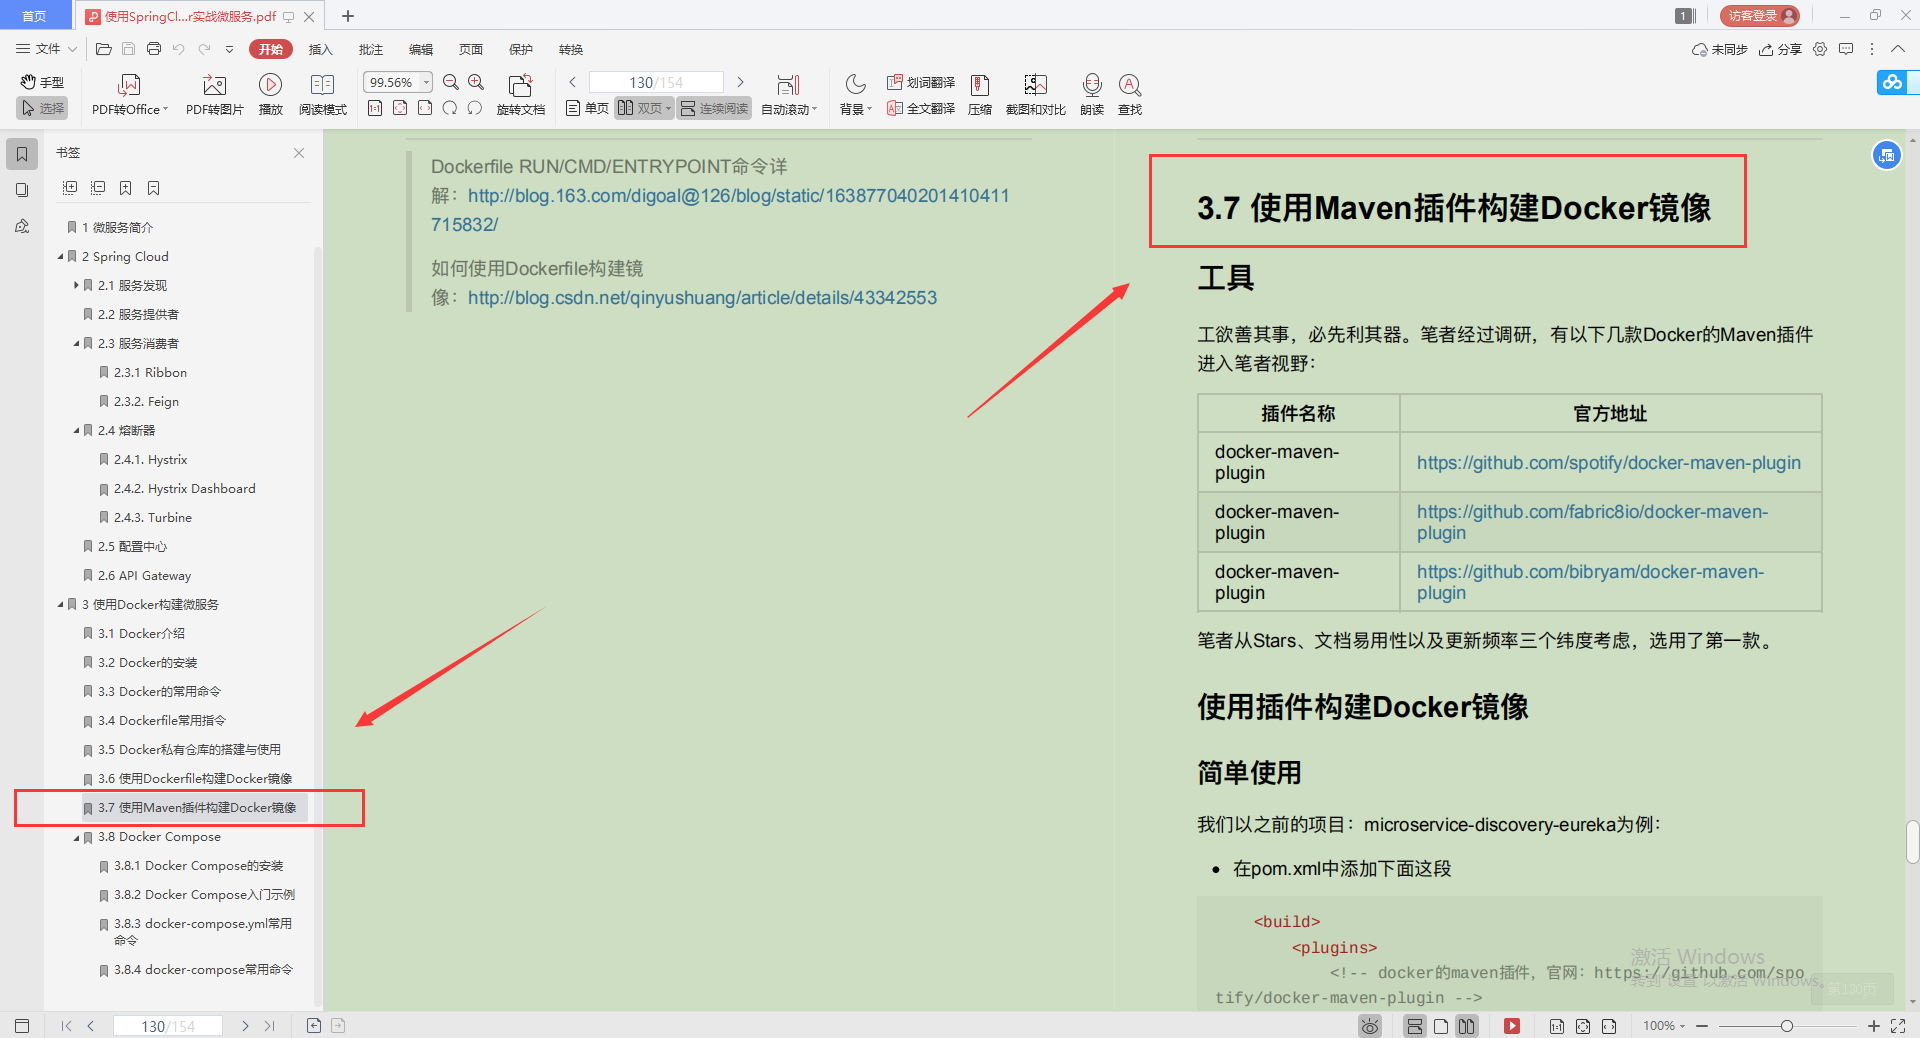Click the 访客登录 guest login button
The image size is (1920, 1038).
point(1758,16)
